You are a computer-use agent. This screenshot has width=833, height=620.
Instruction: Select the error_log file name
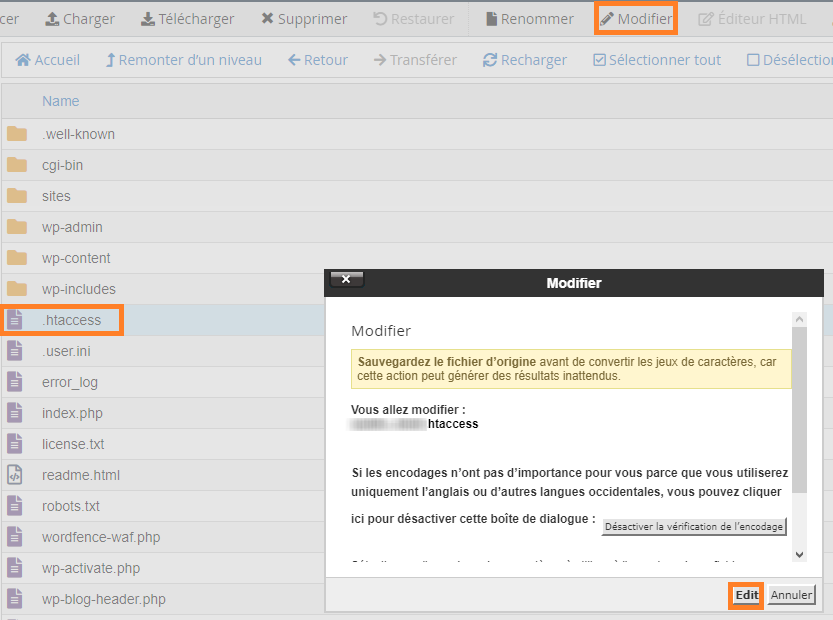[70, 383]
